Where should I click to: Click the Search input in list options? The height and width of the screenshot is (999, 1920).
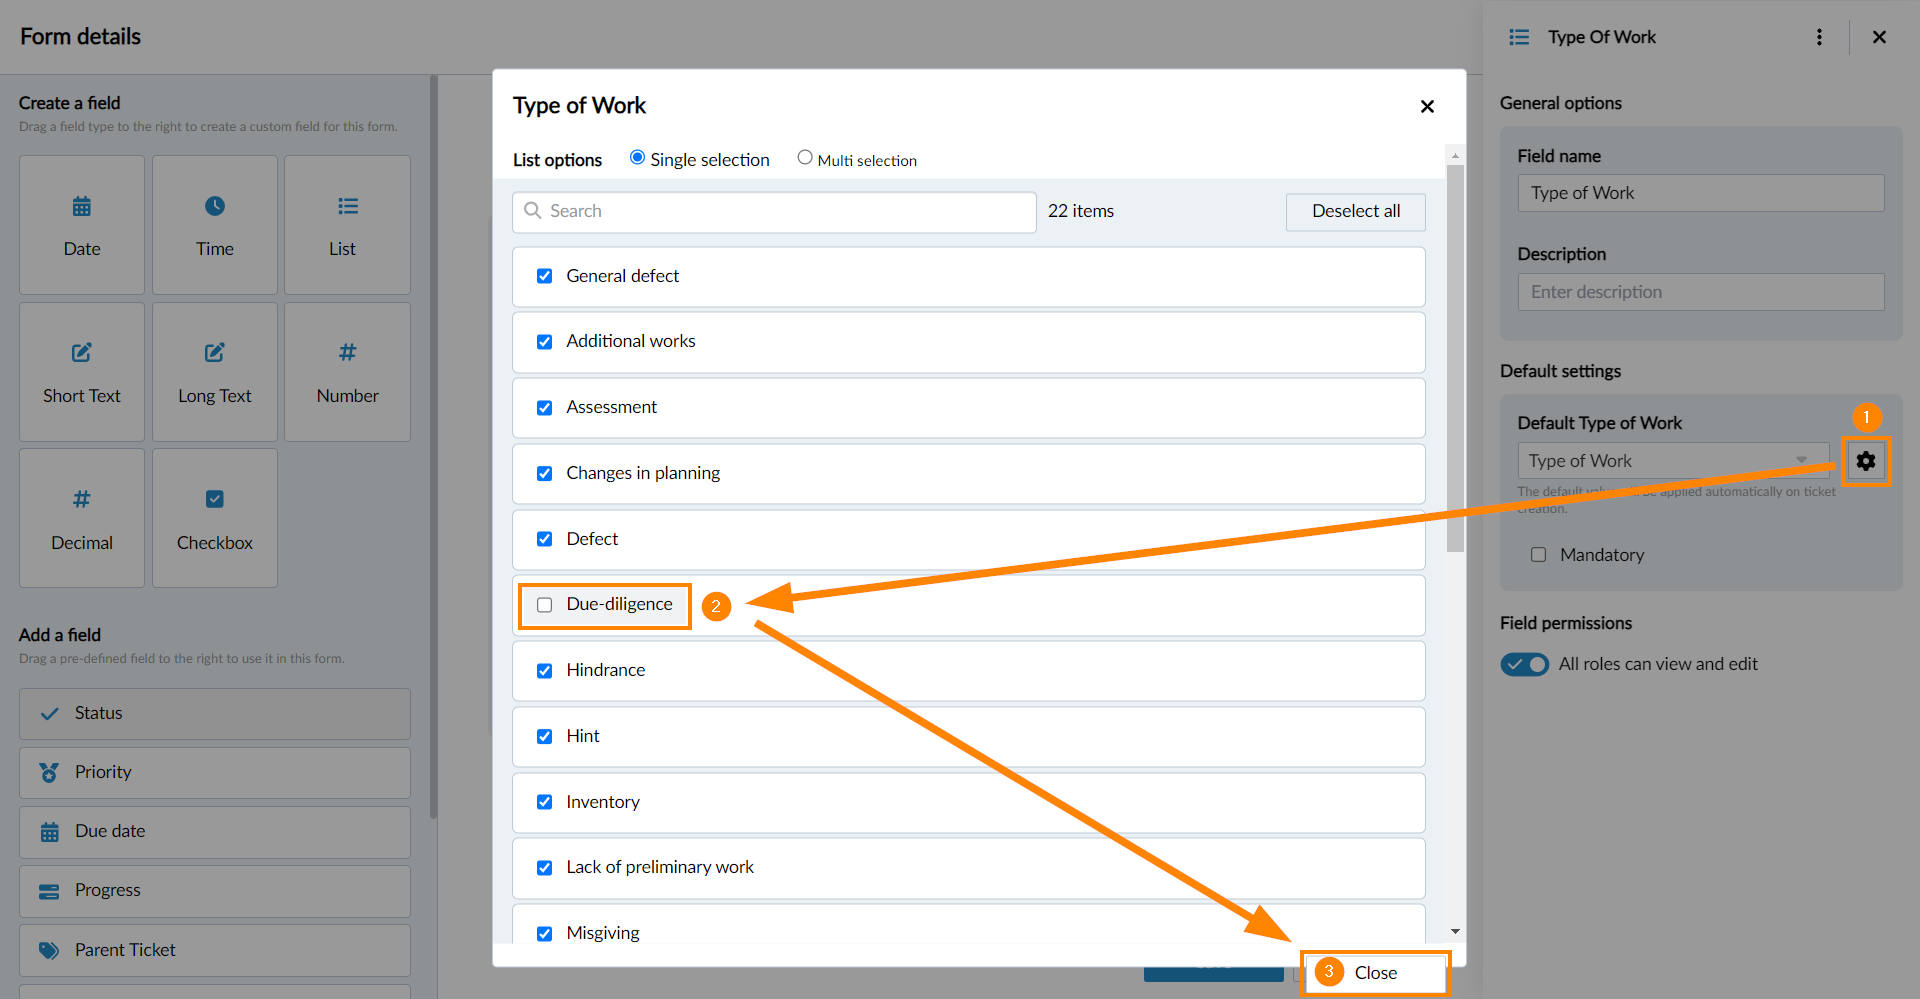774,211
